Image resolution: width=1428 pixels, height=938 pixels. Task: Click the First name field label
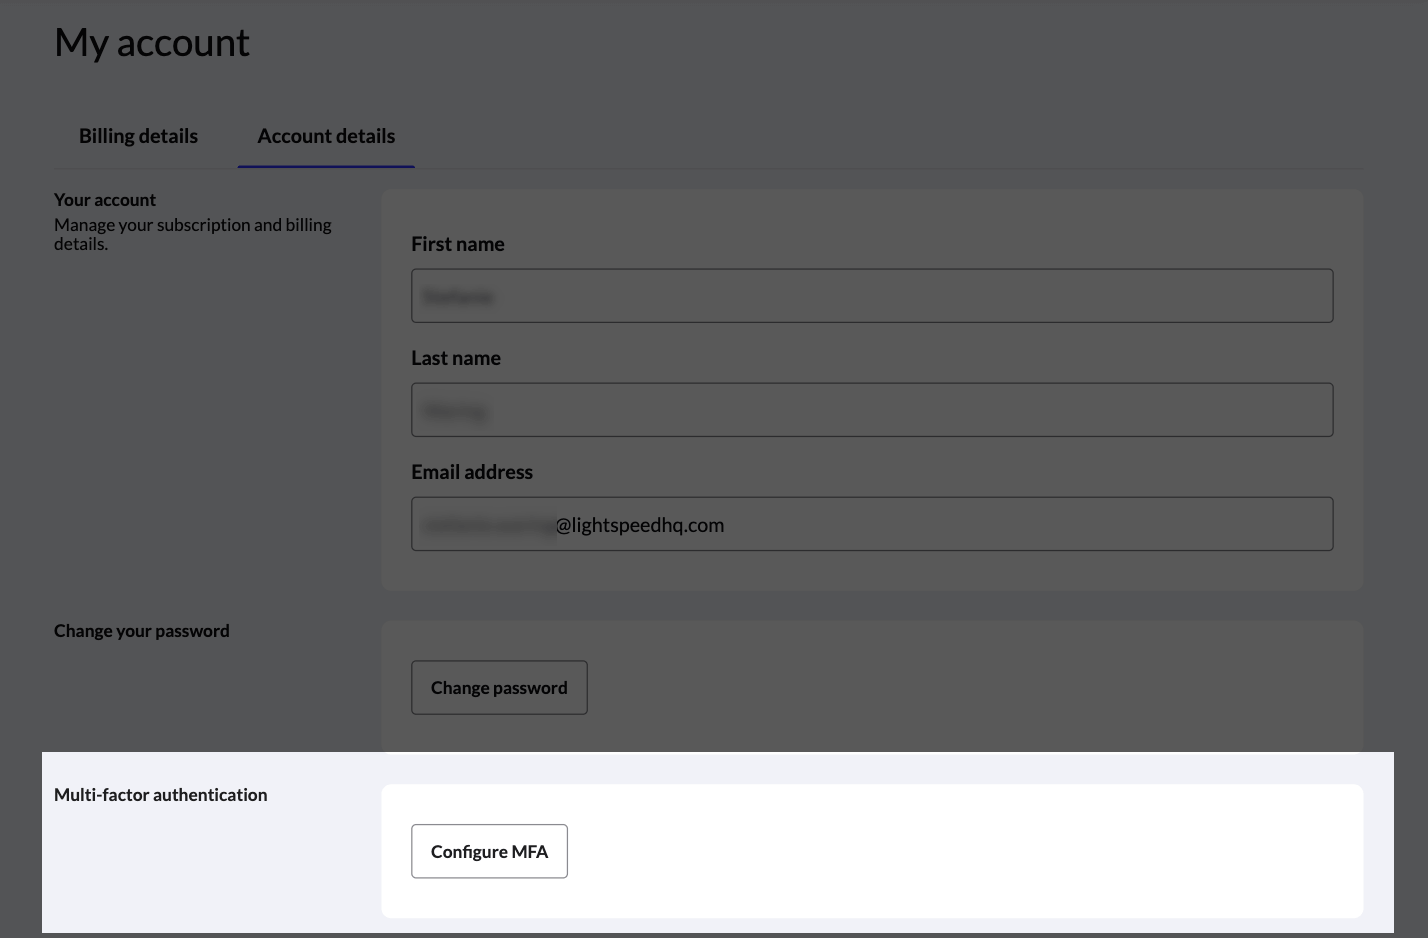pyautogui.click(x=458, y=244)
